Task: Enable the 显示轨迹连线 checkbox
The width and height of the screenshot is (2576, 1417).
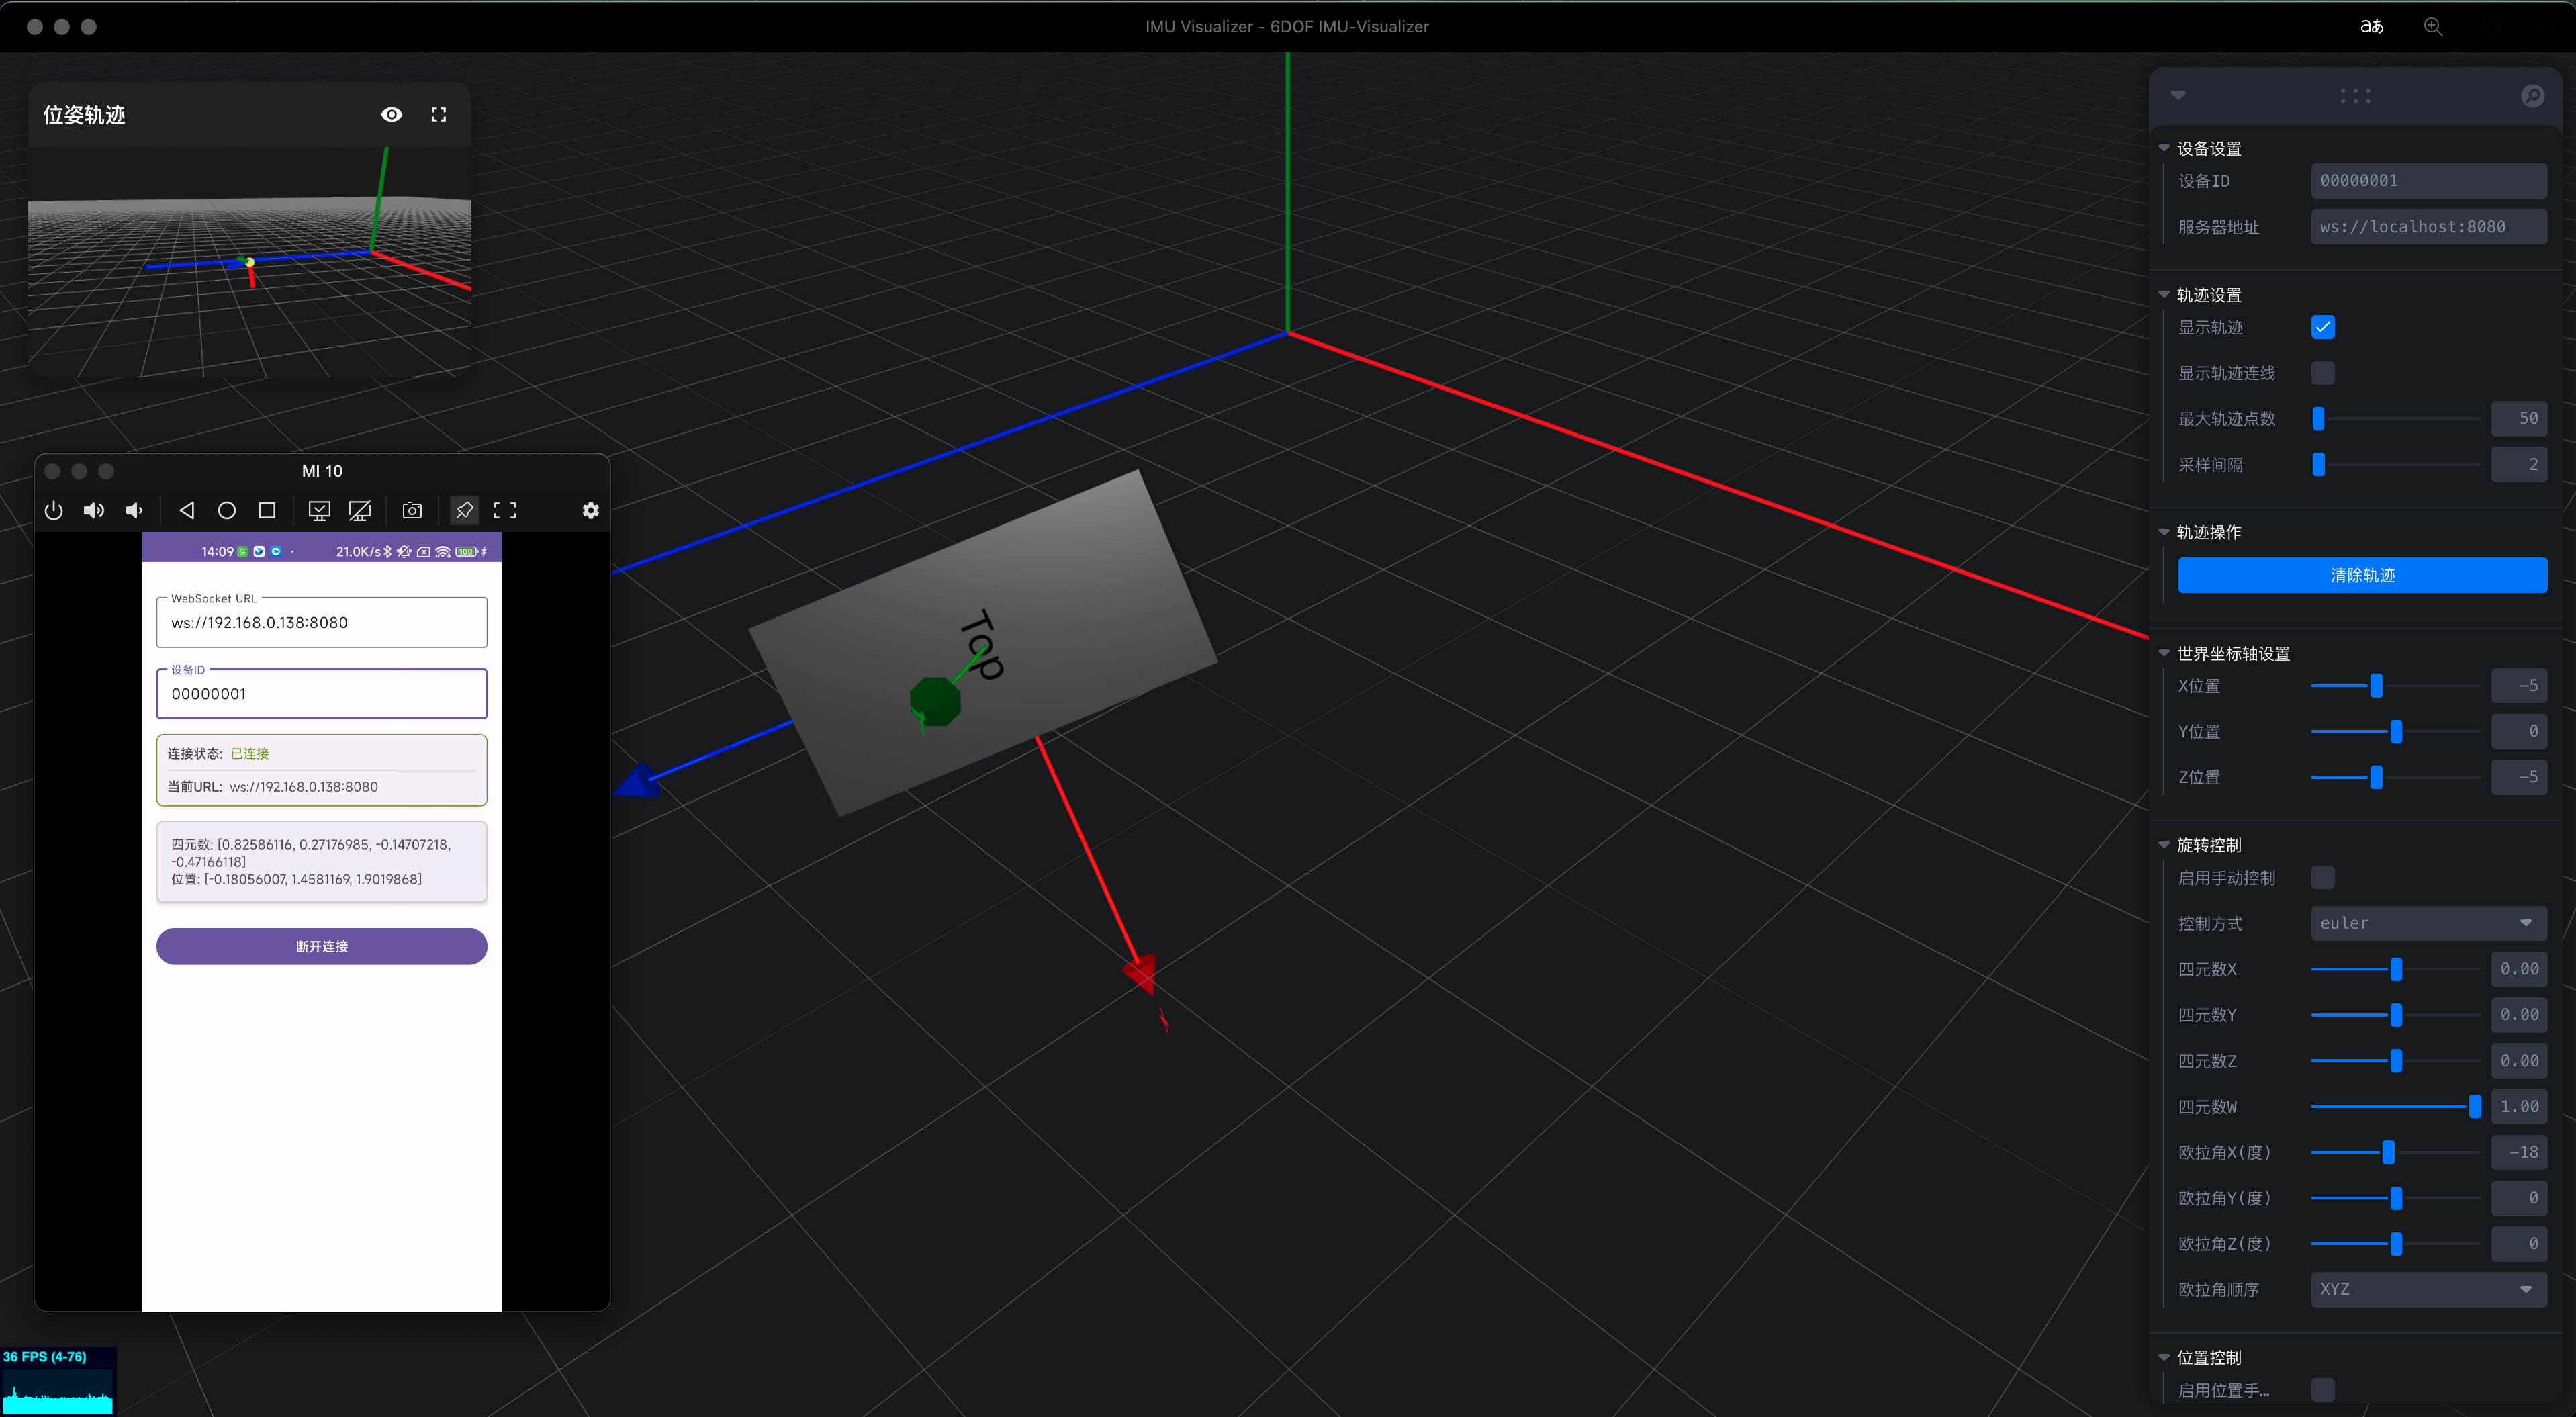Action: pos(2323,372)
